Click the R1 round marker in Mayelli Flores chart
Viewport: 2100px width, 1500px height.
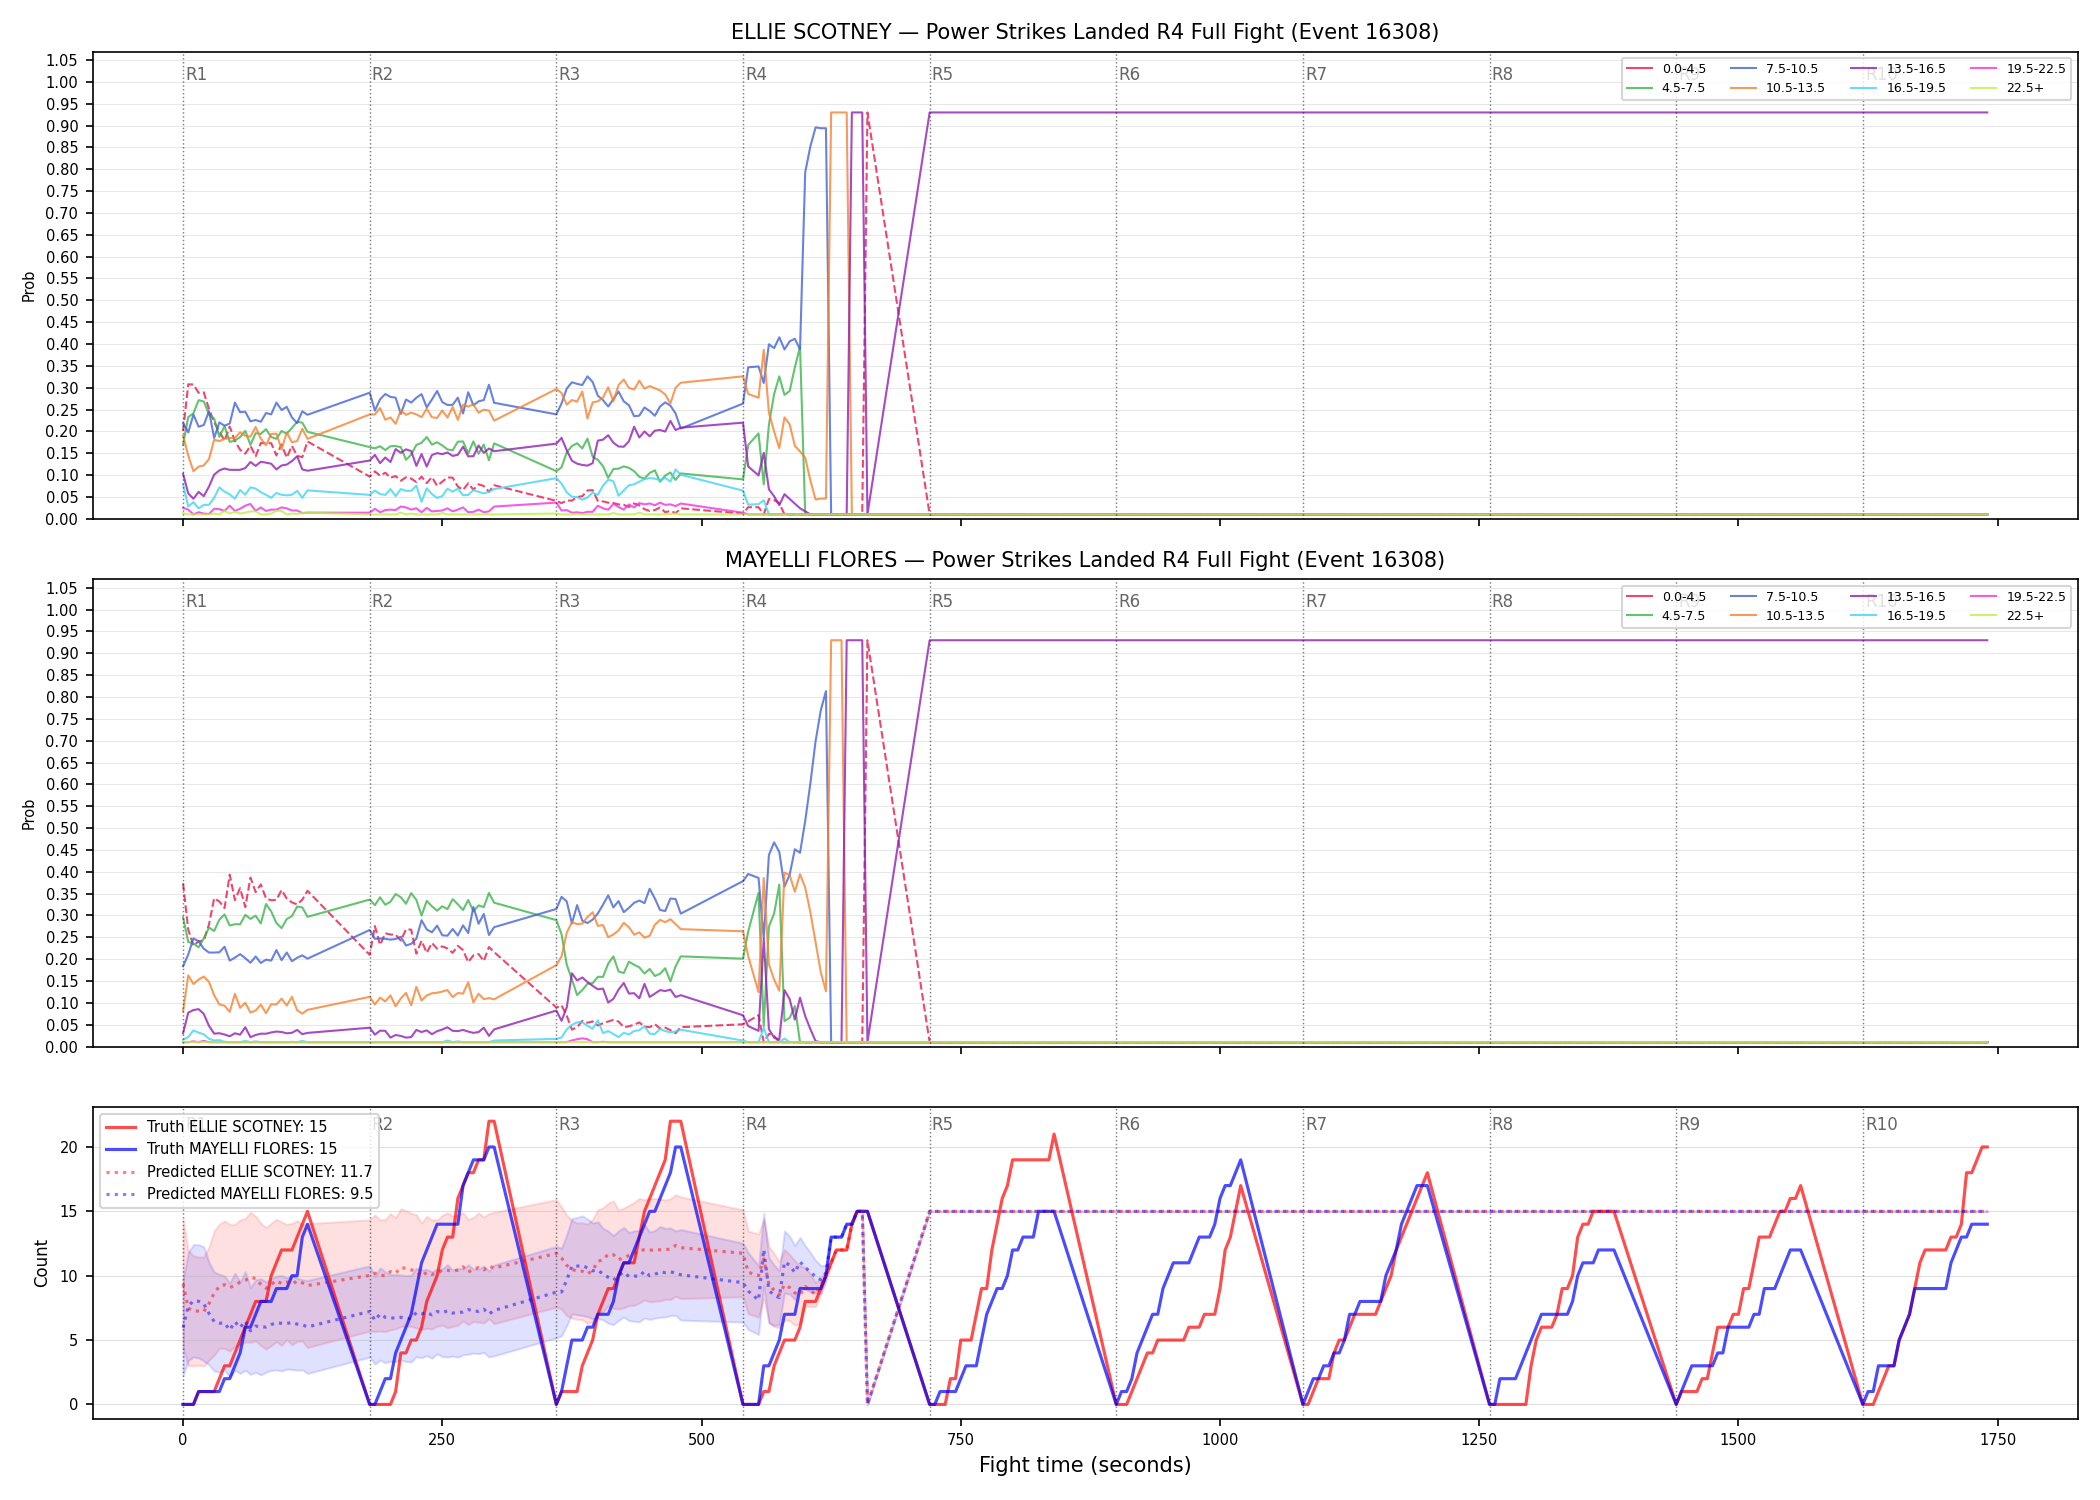[196, 601]
